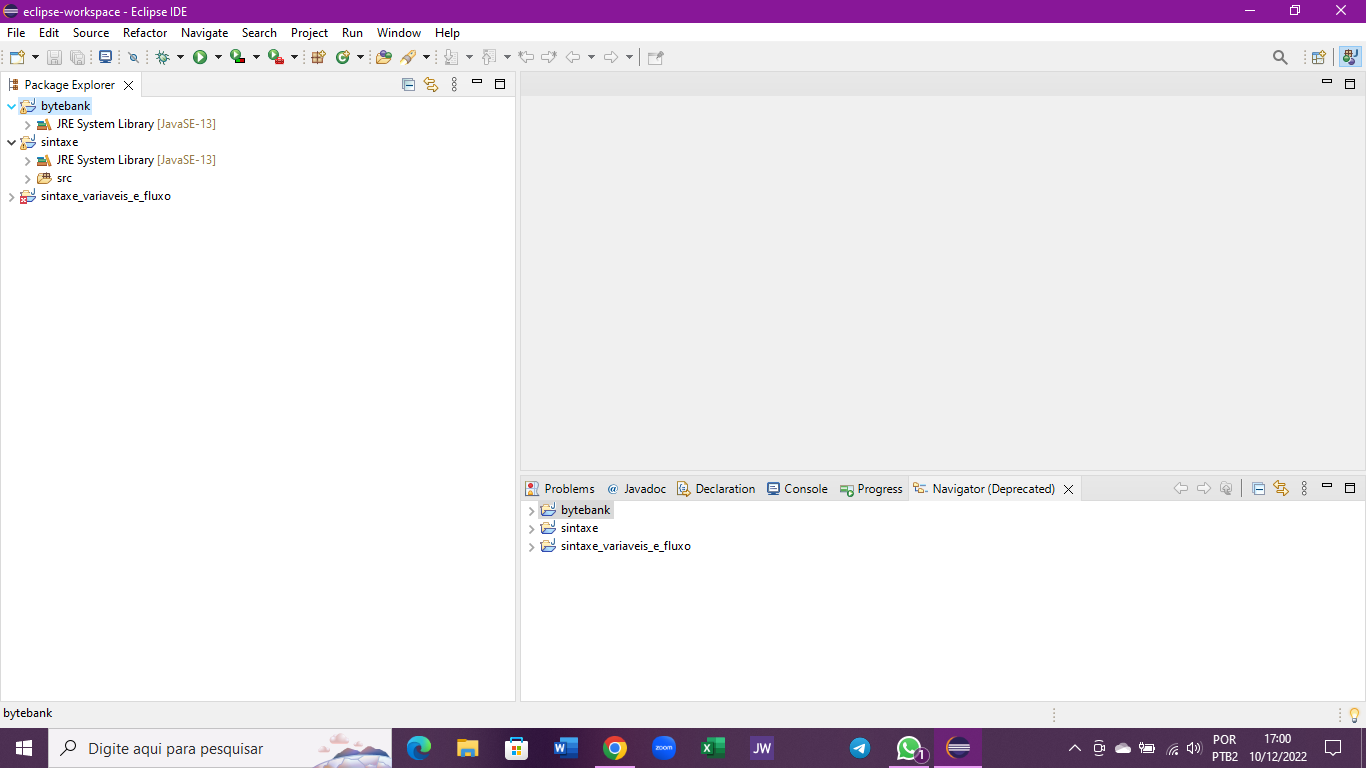Open Google Chrome from the taskbar

[x=615, y=748]
